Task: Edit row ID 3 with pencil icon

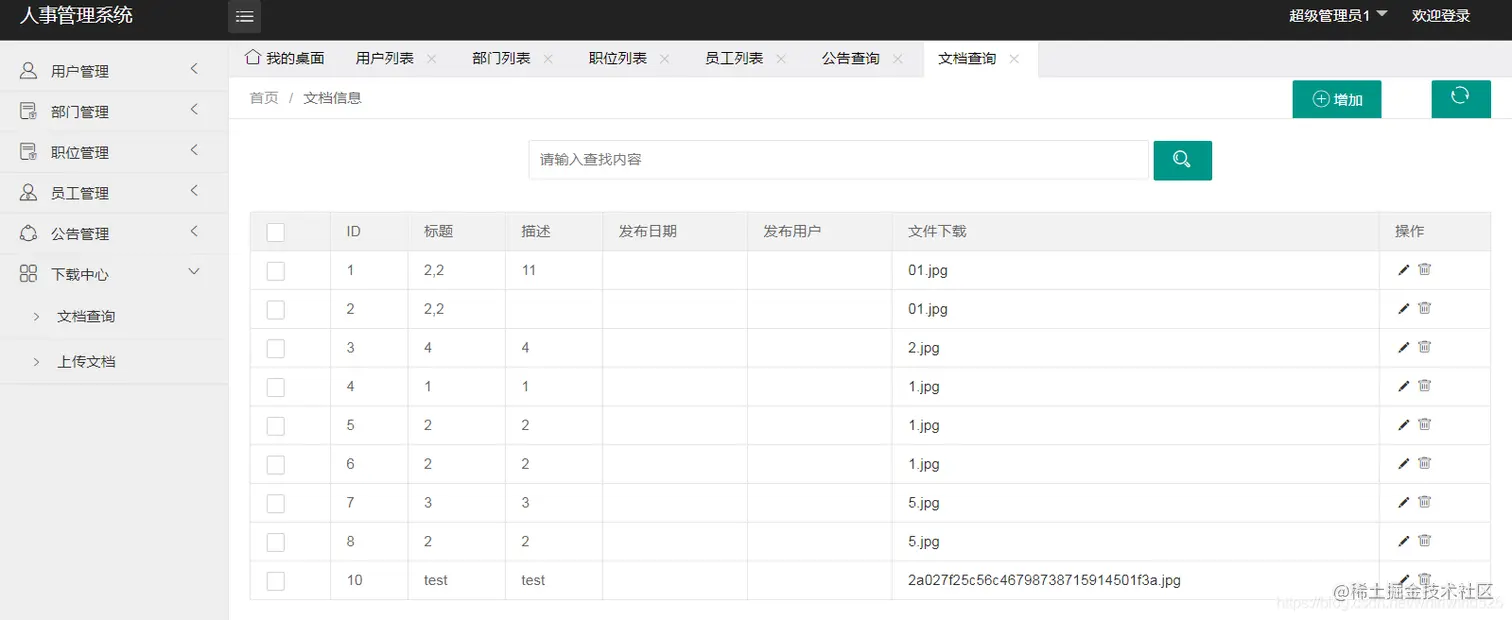Action: pyautogui.click(x=1404, y=347)
